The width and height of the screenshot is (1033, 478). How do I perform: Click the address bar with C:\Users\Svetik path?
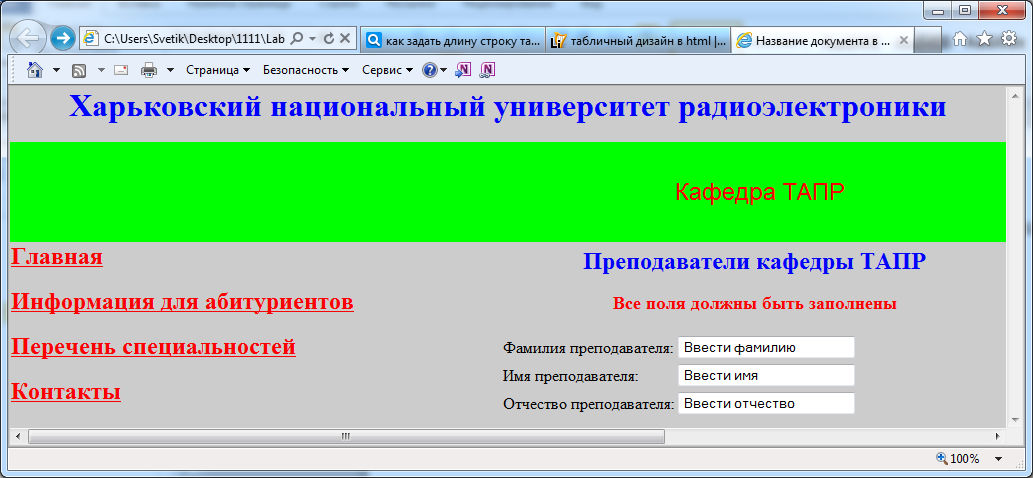point(194,40)
